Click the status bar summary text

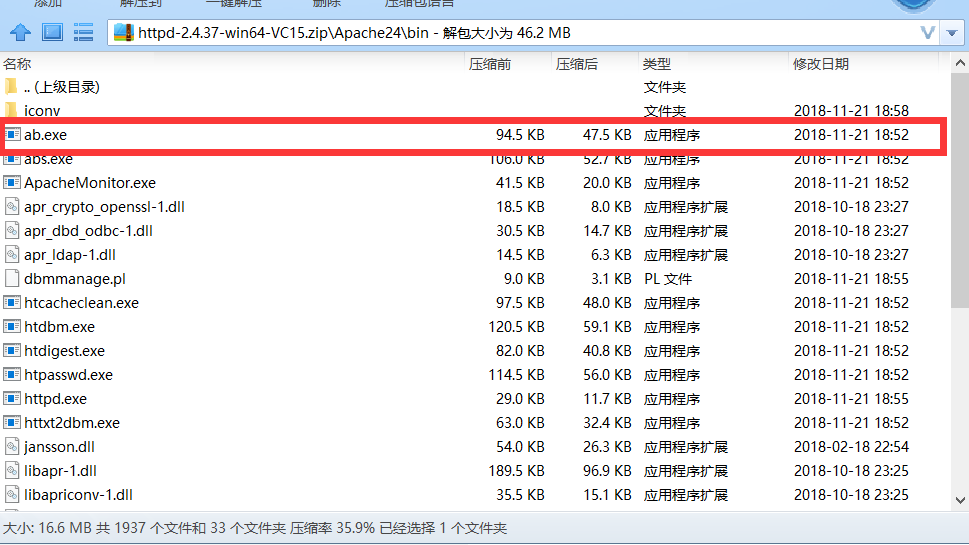(x=255, y=528)
